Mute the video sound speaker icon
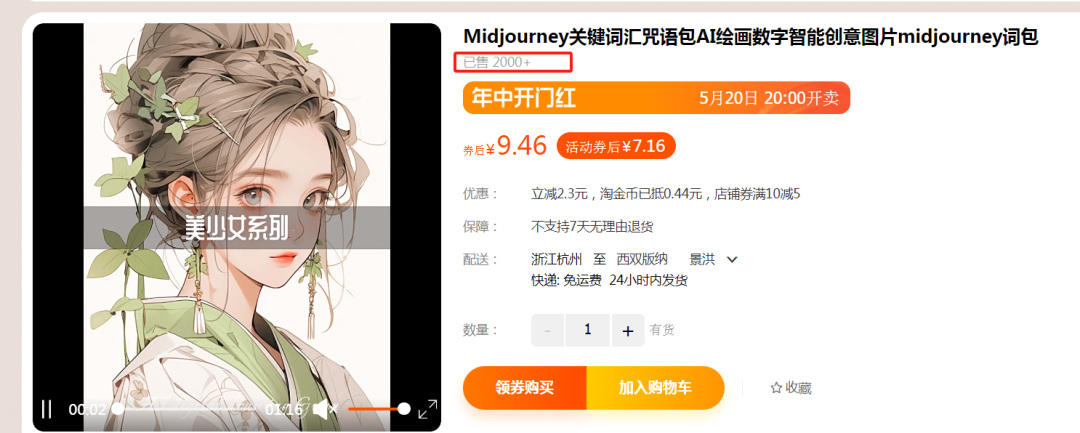The width and height of the screenshot is (1080, 433). [x=325, y=410]
